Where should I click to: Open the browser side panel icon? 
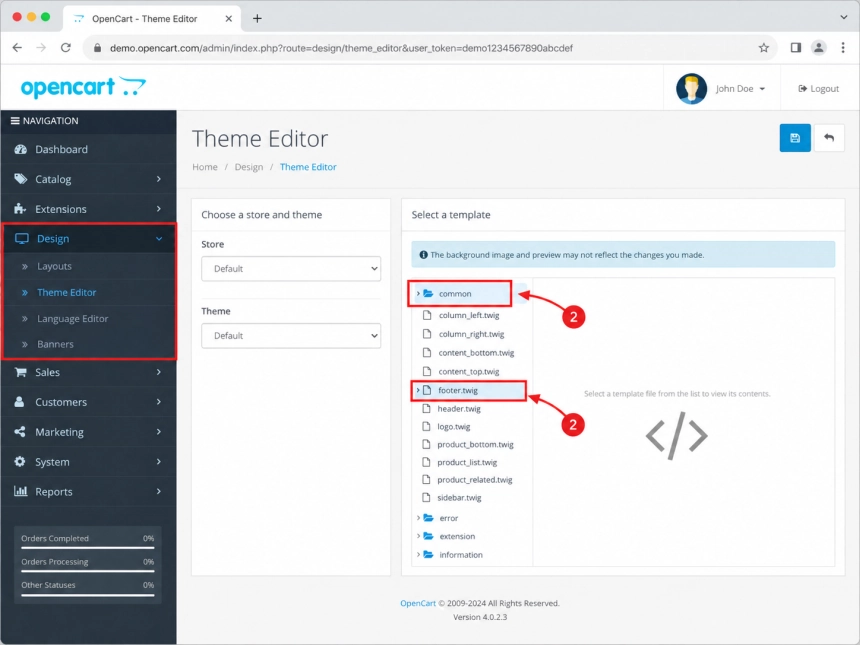(x=795, y=48)
